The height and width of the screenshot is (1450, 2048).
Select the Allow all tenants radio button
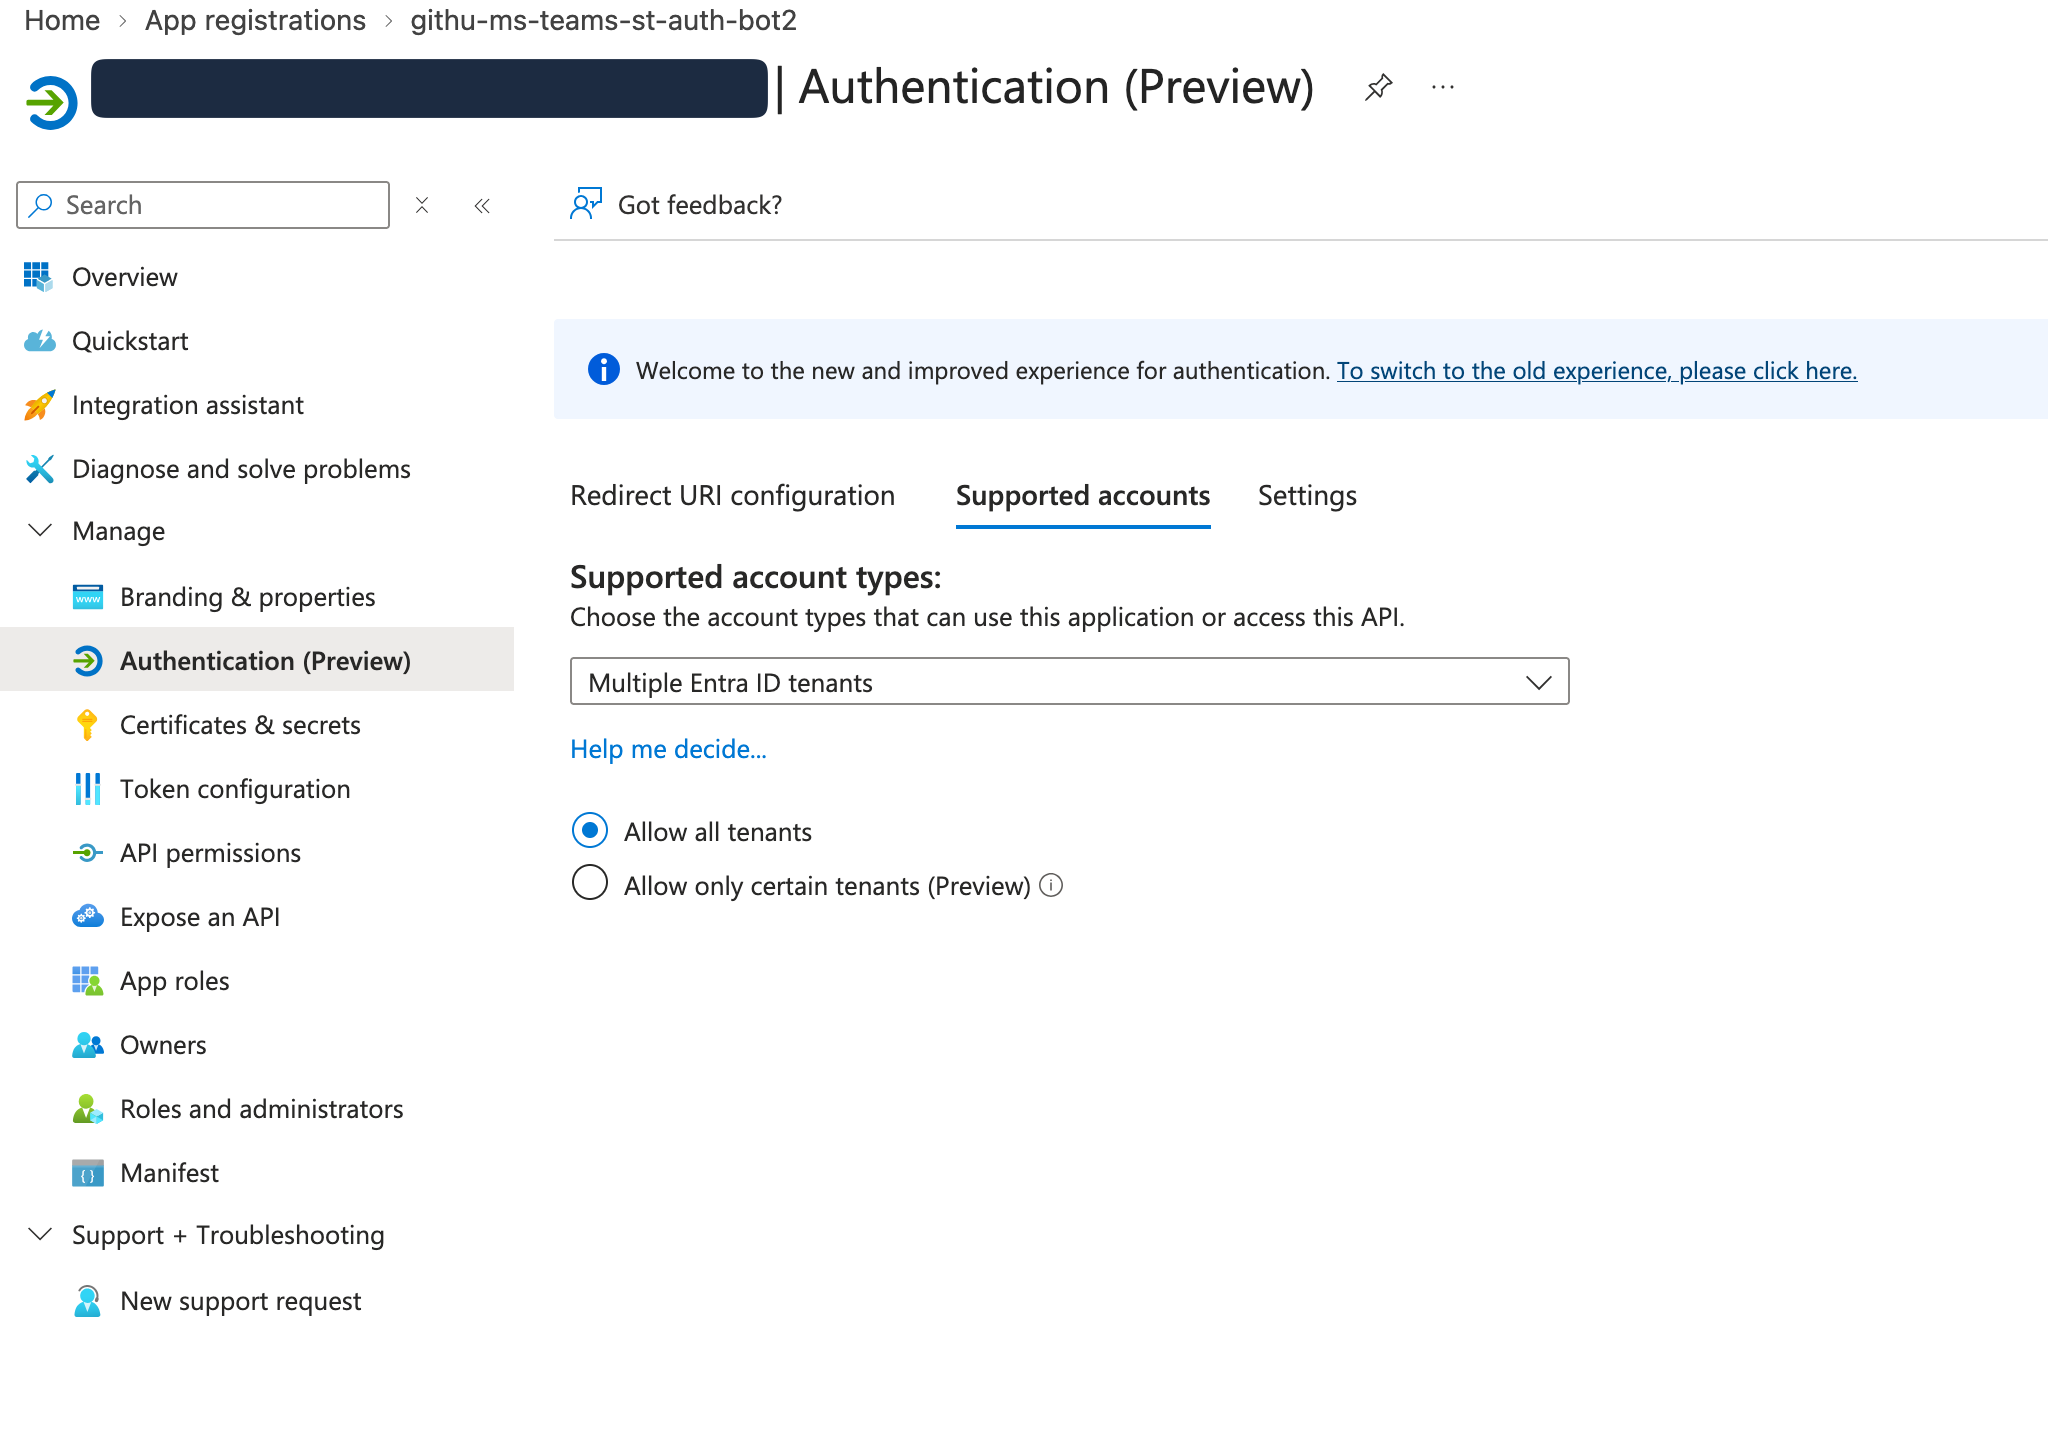[x=590, y=830]
